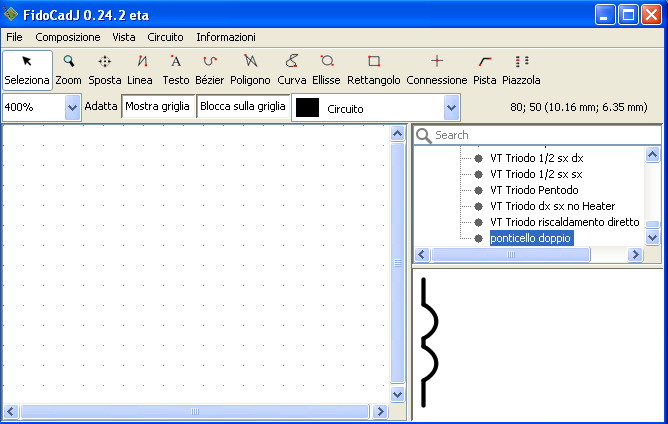668x424 pixels.
Task: Open the Circuito layer dropdown
Action: 451,108
